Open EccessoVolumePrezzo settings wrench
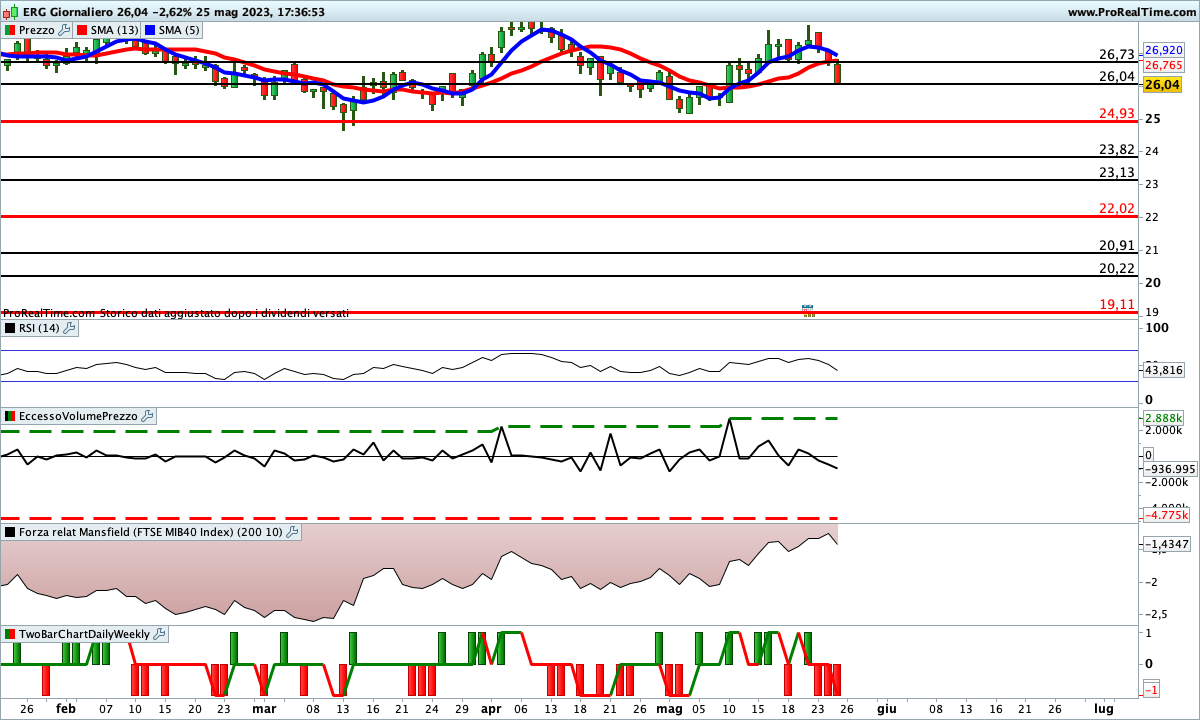The image size is (1200, 720). pyautogui.click(x=147, y=416)
